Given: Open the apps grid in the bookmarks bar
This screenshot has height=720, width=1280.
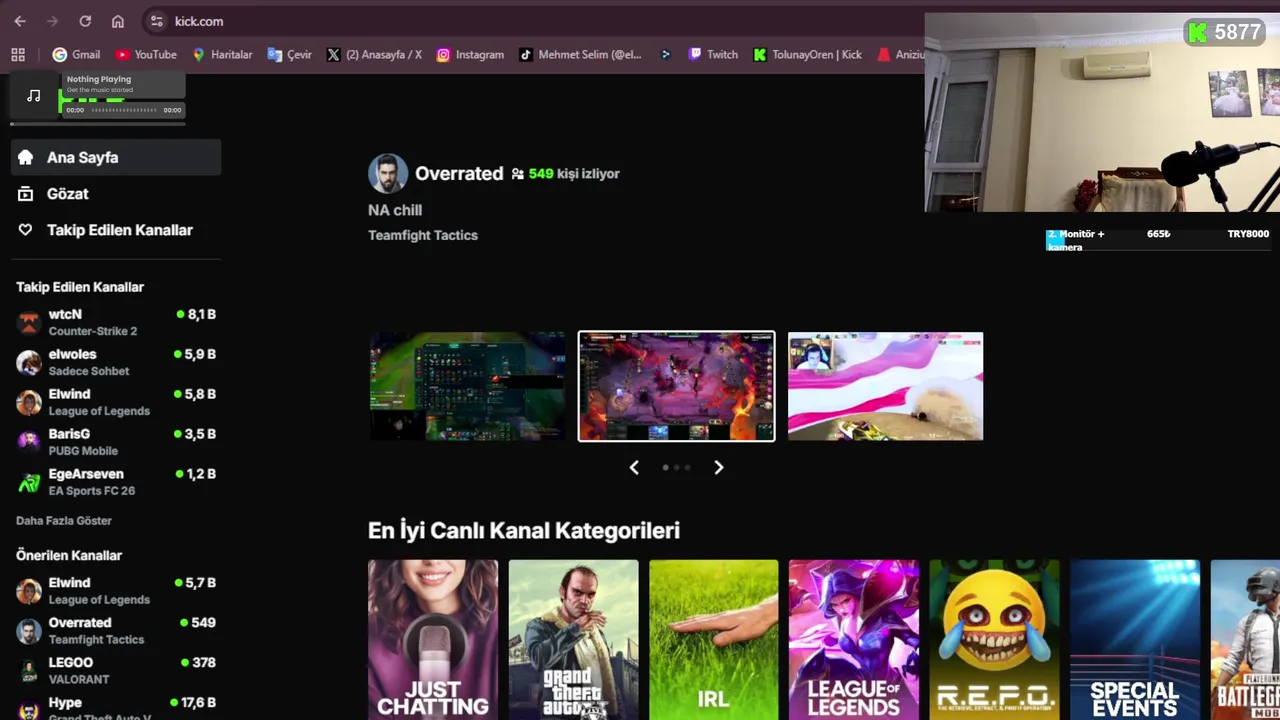Looking at the screenshot, I should tap(18, 55).
